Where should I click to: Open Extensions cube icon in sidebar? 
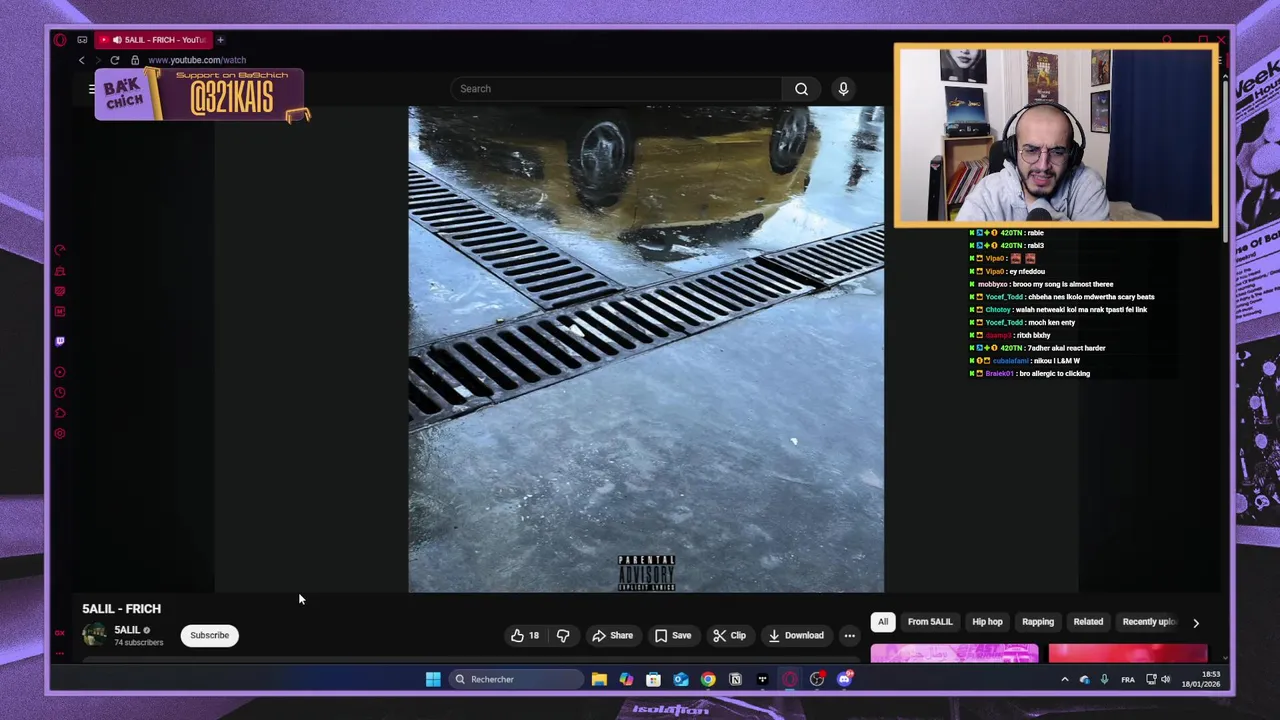click(60, 413)
